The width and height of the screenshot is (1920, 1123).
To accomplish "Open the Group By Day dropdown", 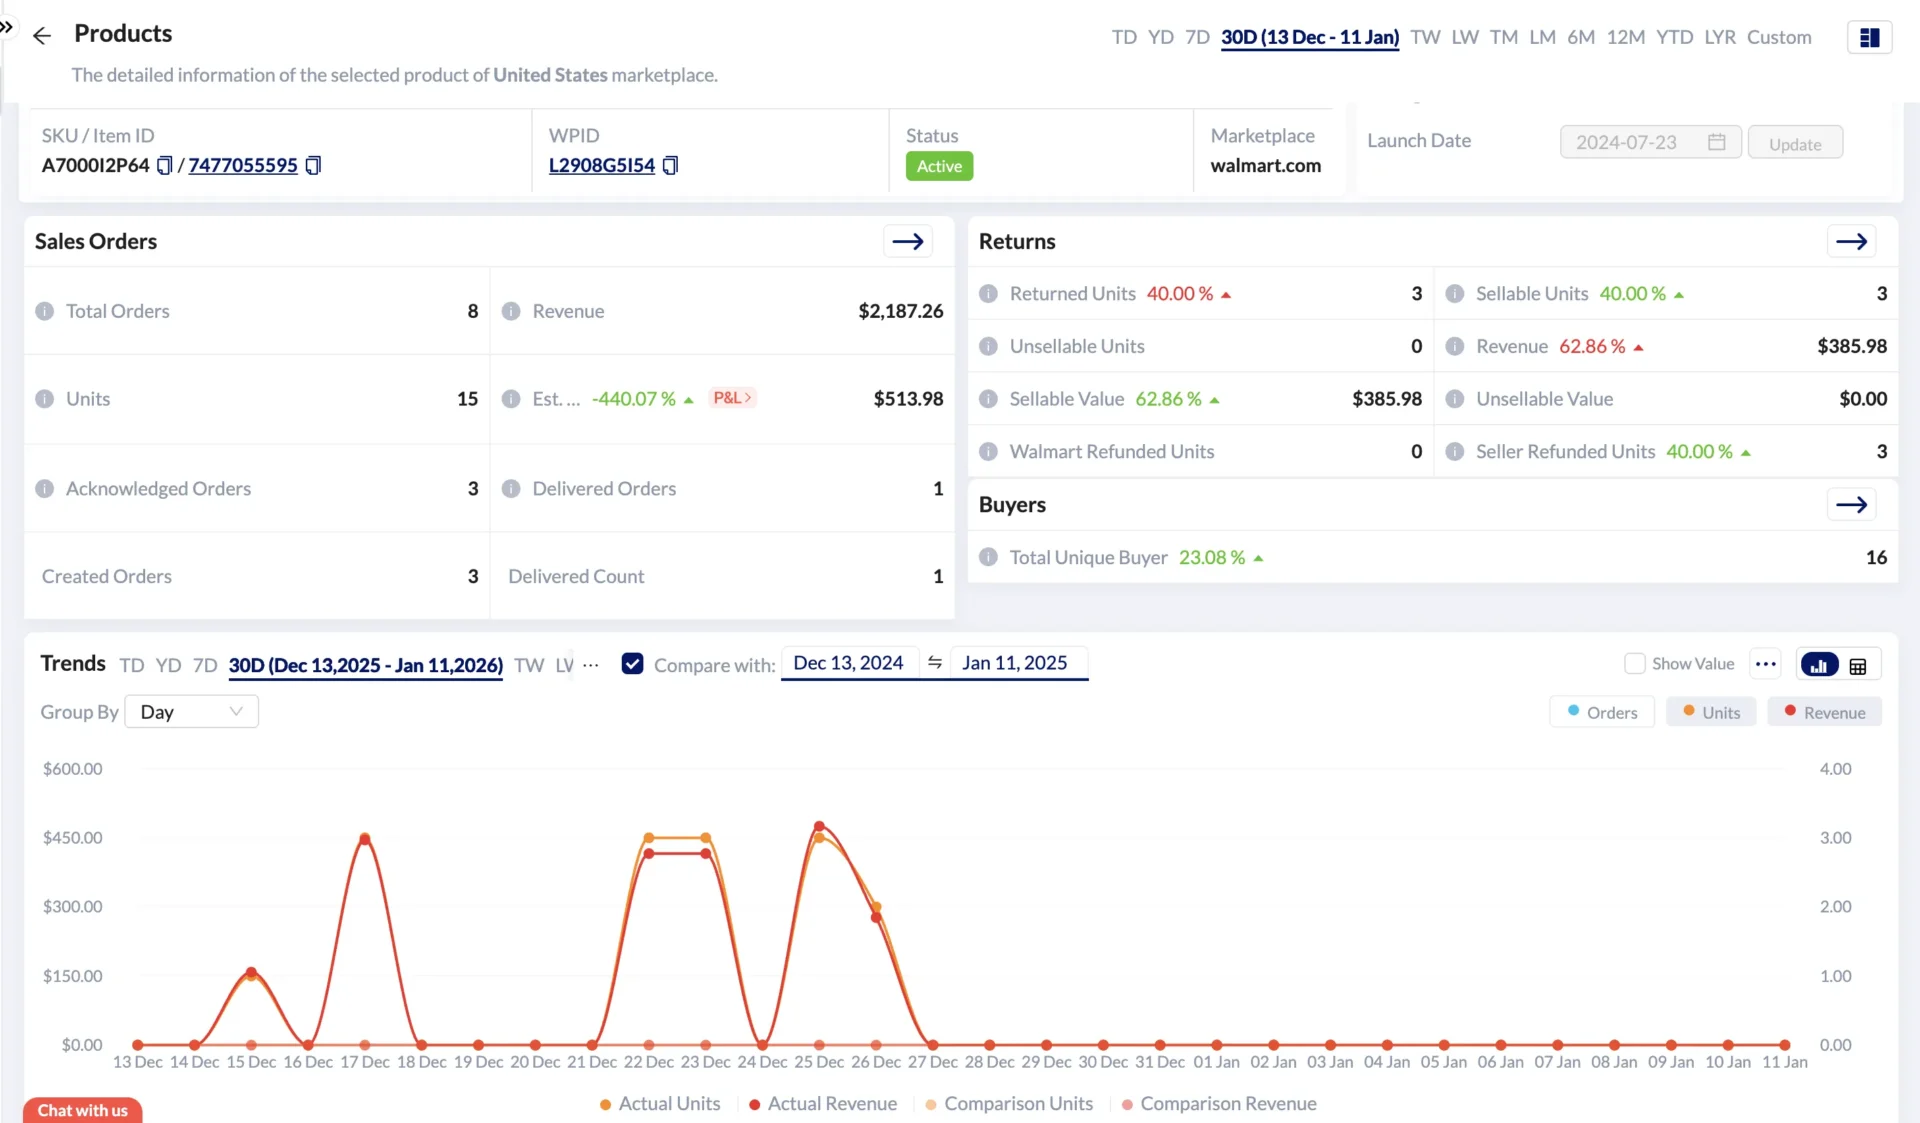I will (191, 712).
